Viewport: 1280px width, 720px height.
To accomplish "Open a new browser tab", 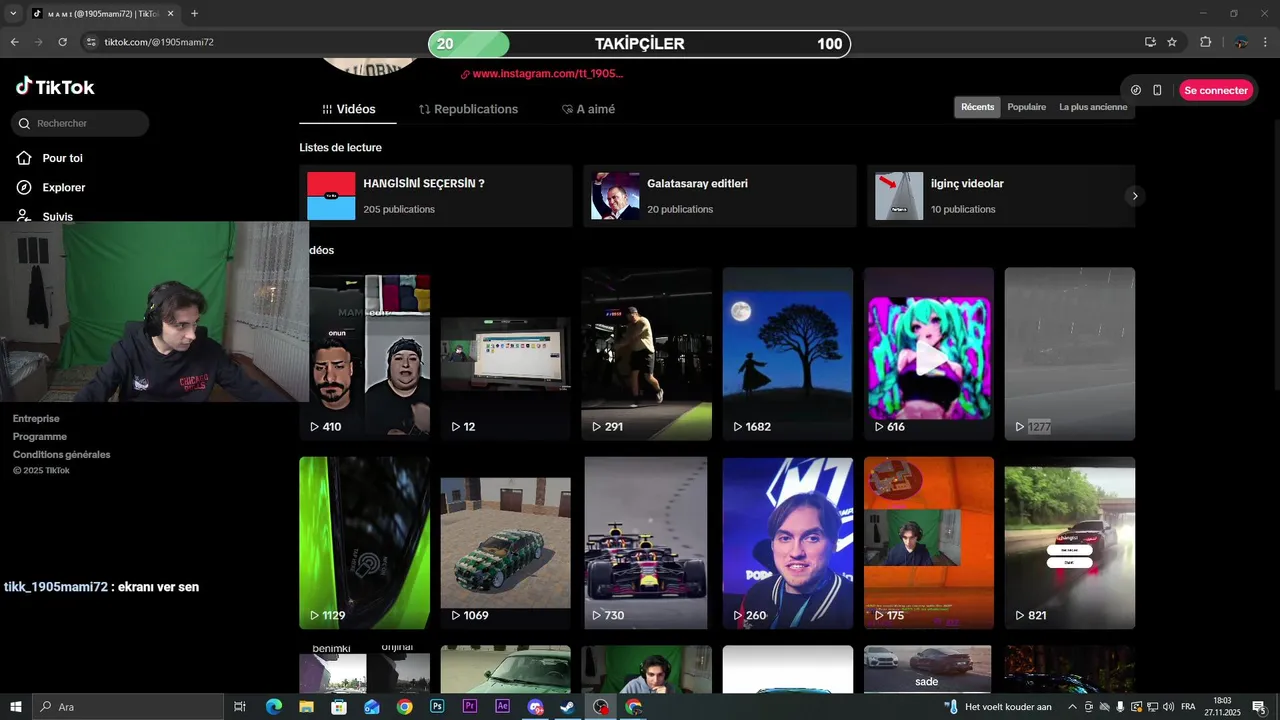I will [194, 14].
